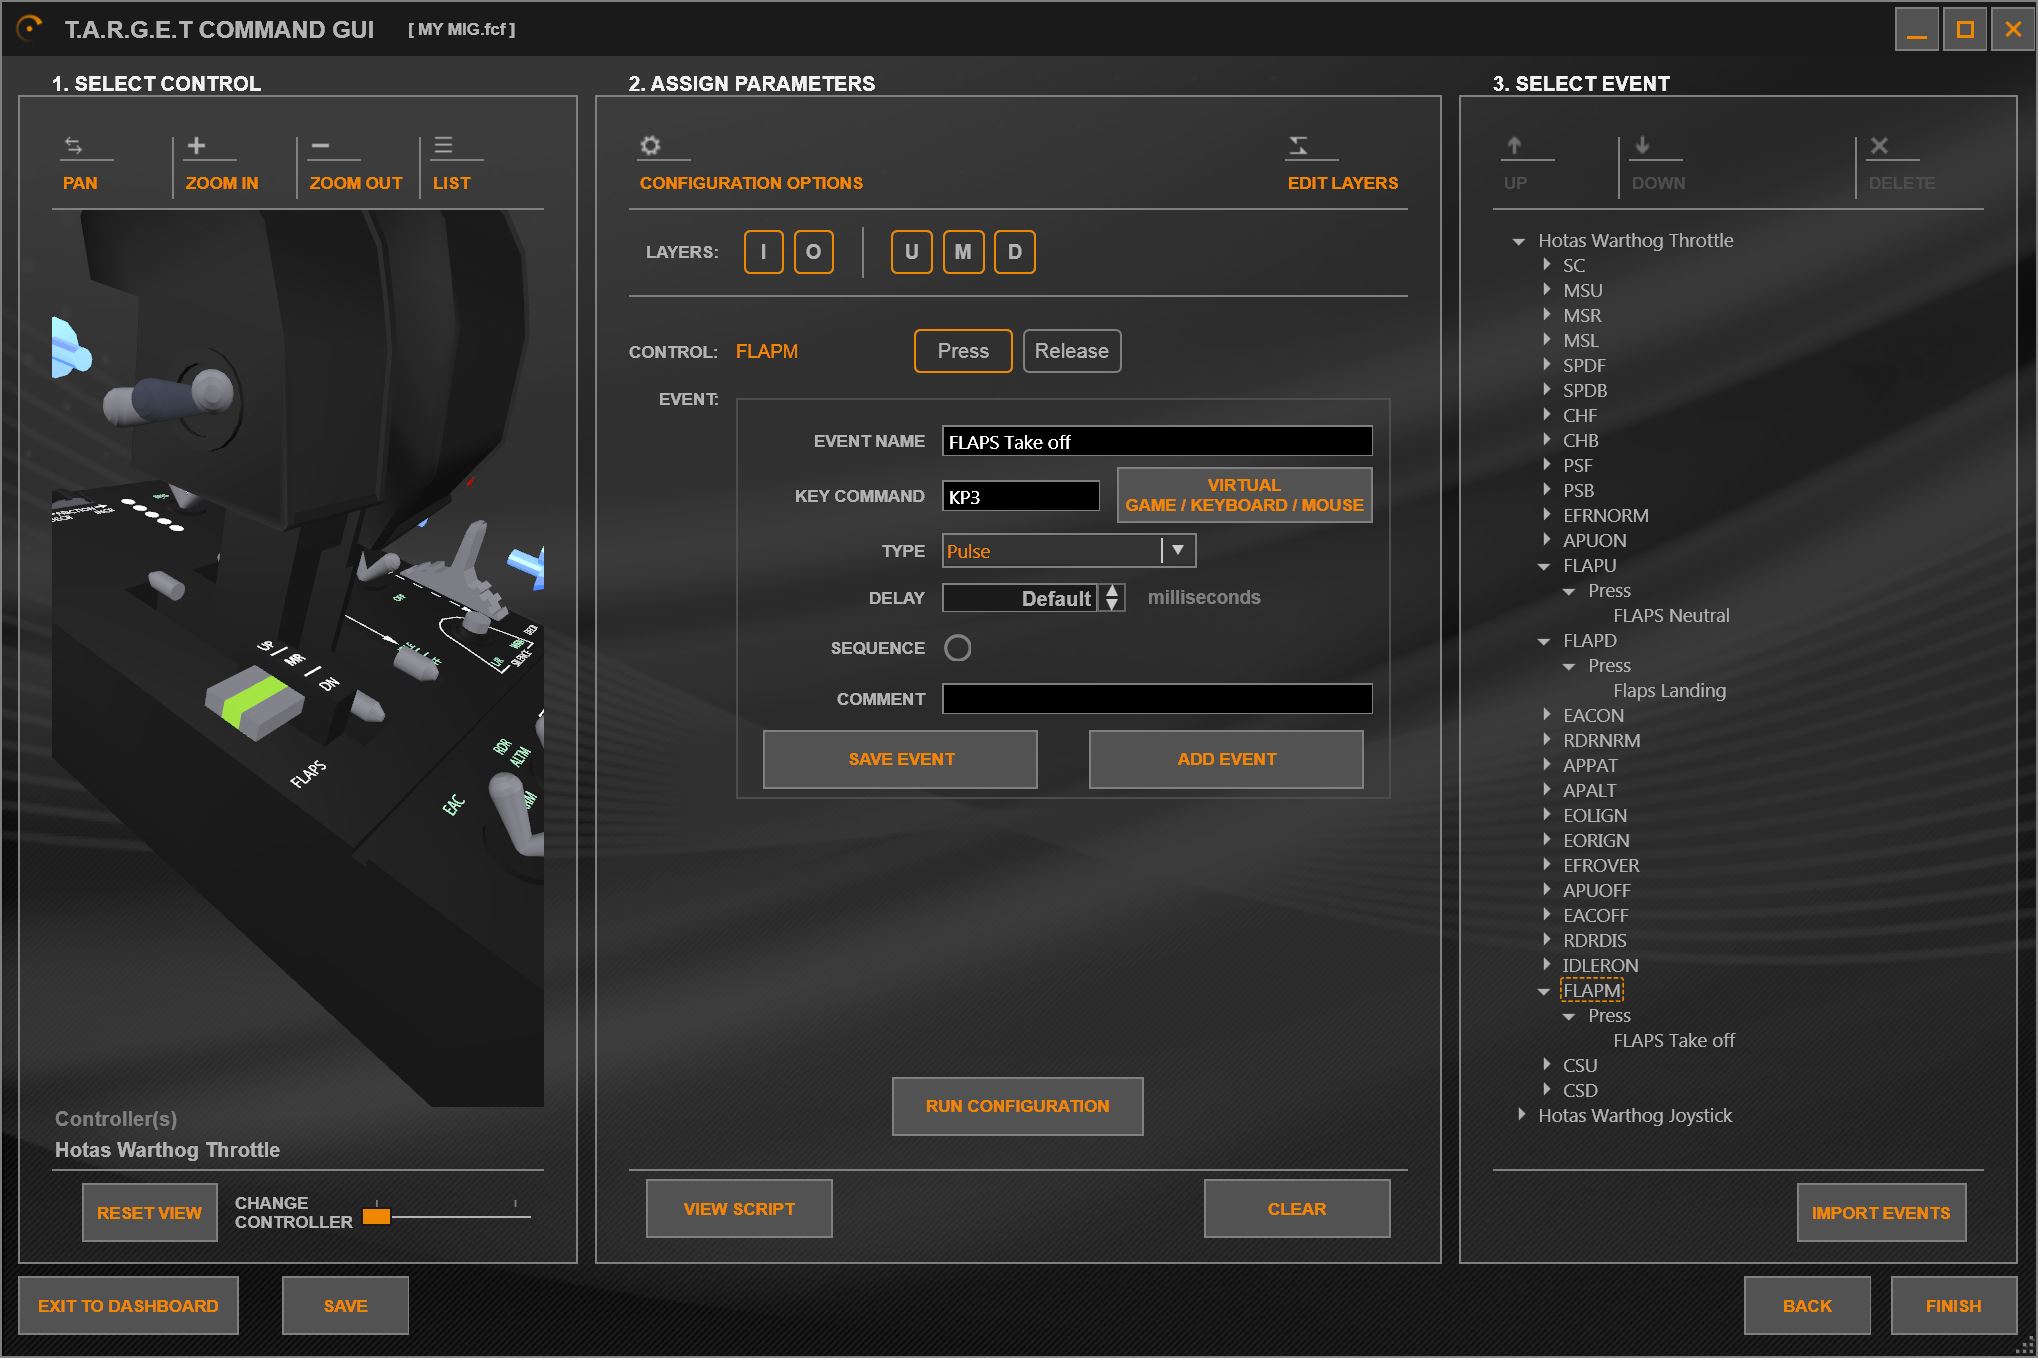Image resolution: width=2038 pixels, height=1358 pixels.
Task: Toggle layer D button
Action: pos(1015,252)
